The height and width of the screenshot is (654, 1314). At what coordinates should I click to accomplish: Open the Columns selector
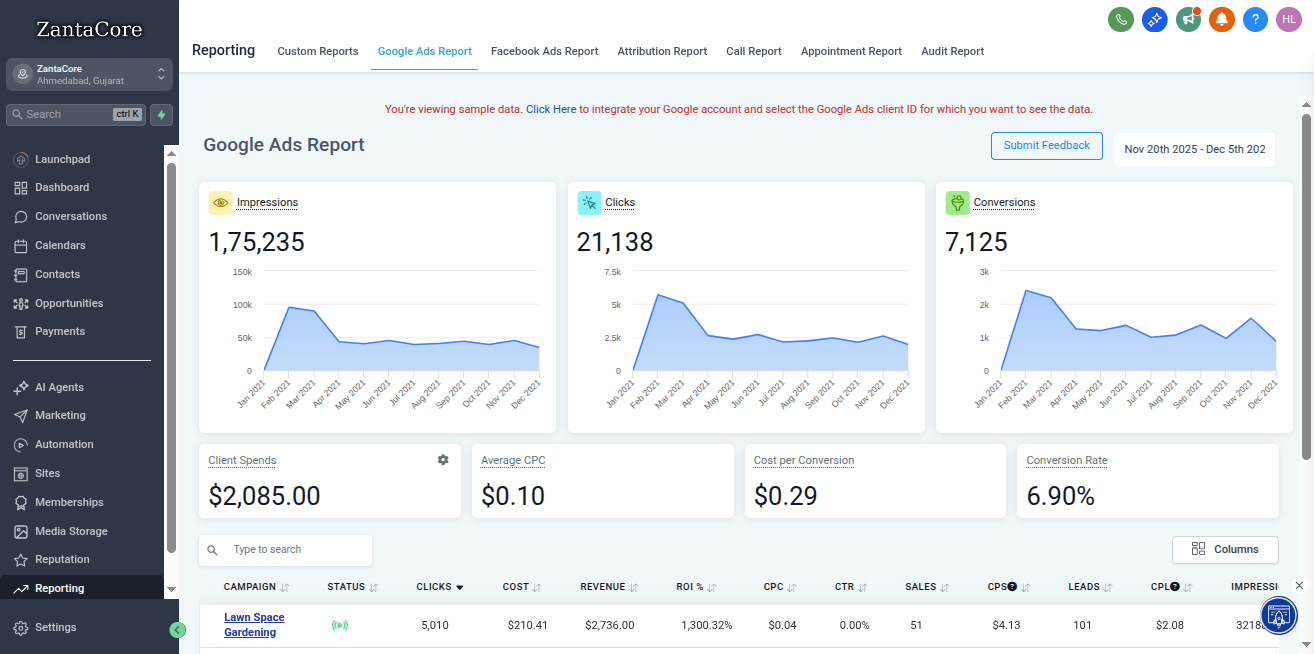coord(1224,549)
